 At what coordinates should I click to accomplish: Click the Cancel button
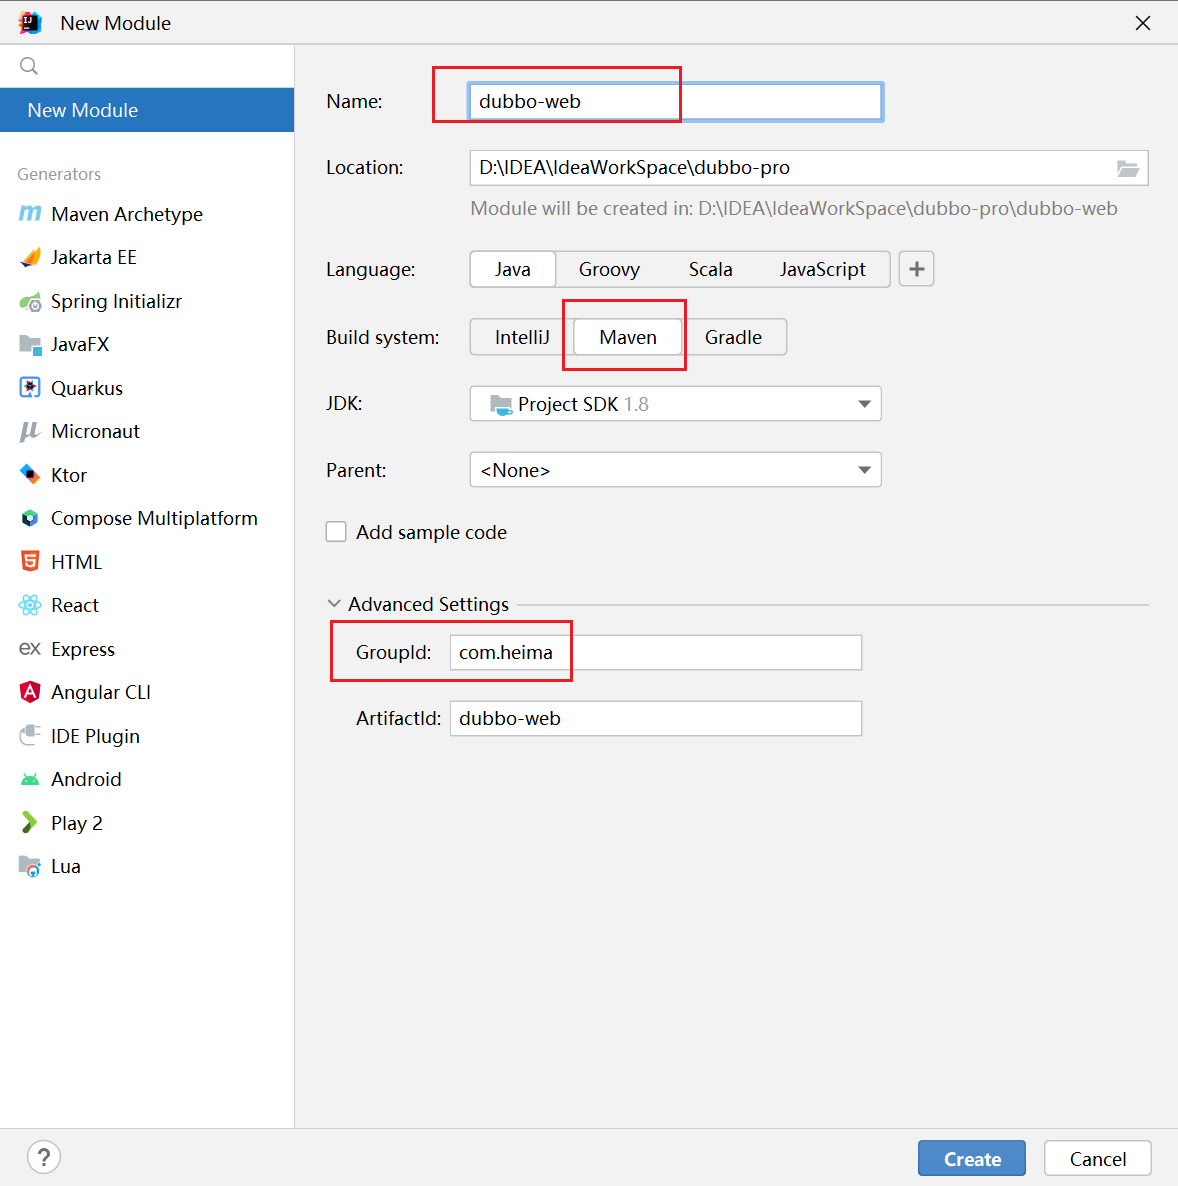point(1098,1159)
